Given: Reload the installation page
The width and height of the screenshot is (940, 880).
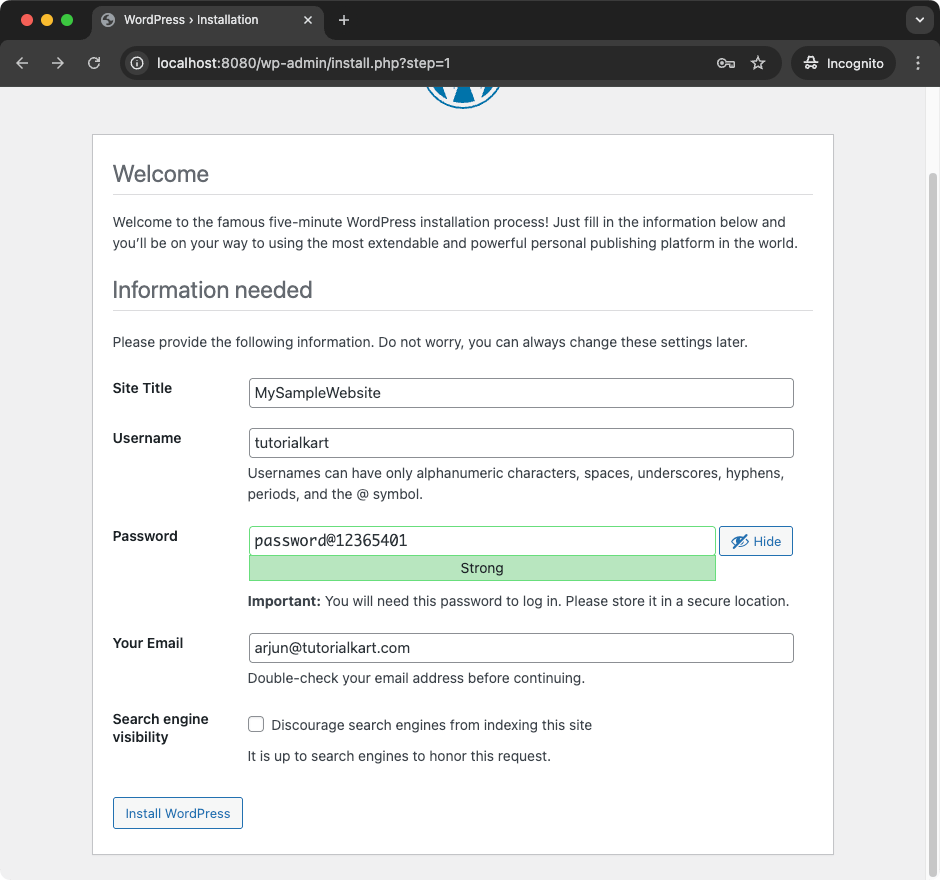Looking at the screenshot, I should pyautogui.click(x=94, y=63).
